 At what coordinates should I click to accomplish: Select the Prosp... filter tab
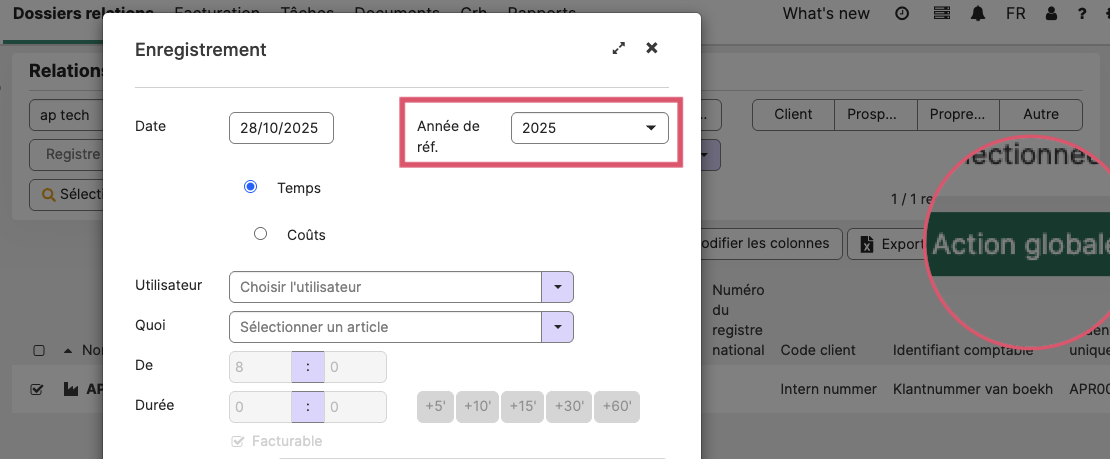click(876, 115)
